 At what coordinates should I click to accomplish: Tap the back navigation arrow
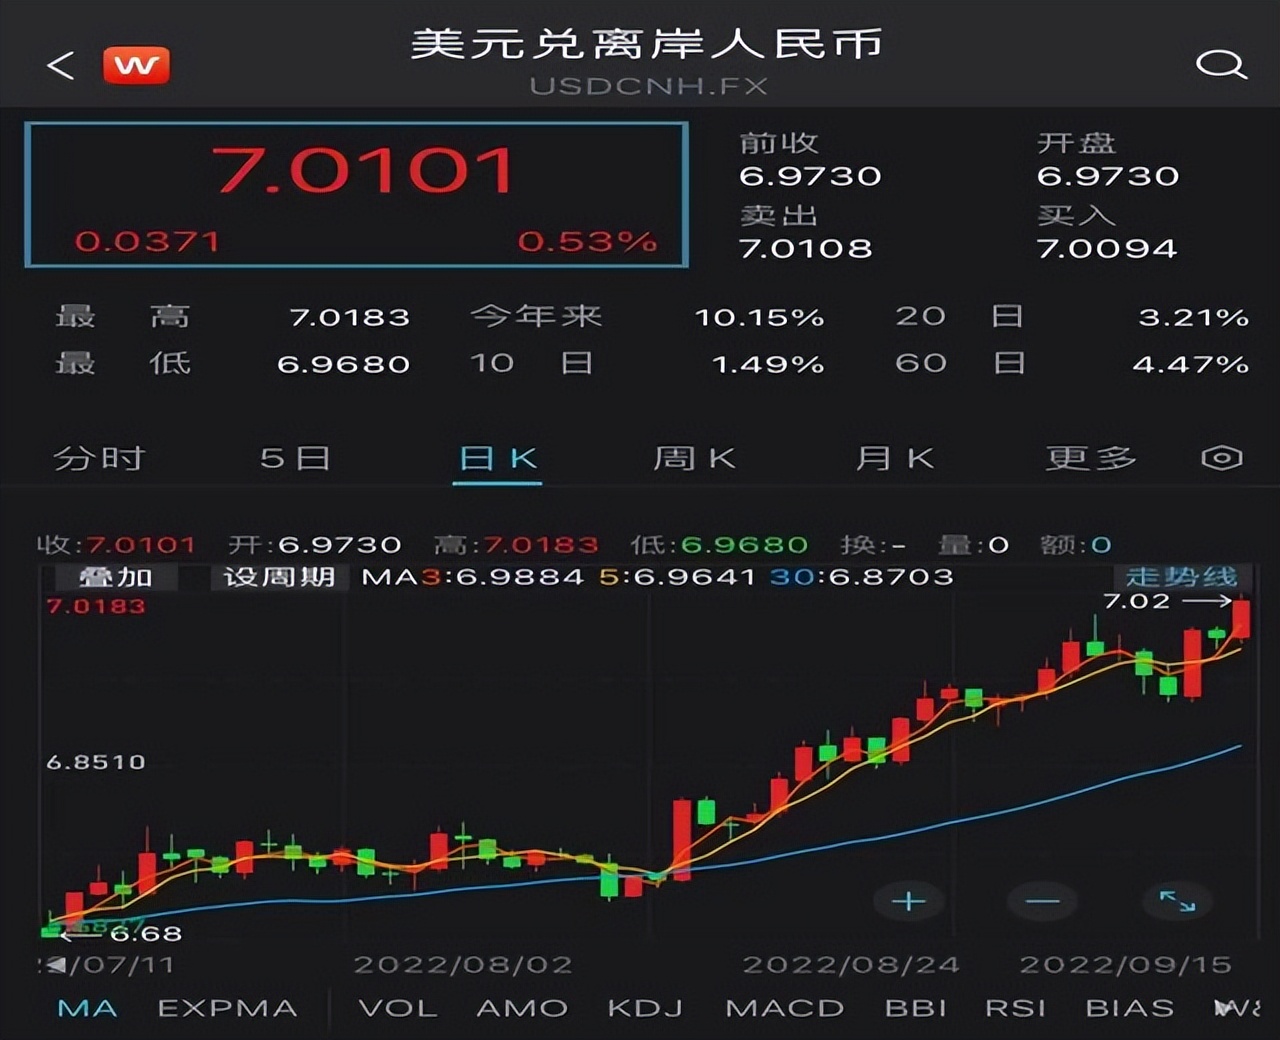[x=60, y=64]
